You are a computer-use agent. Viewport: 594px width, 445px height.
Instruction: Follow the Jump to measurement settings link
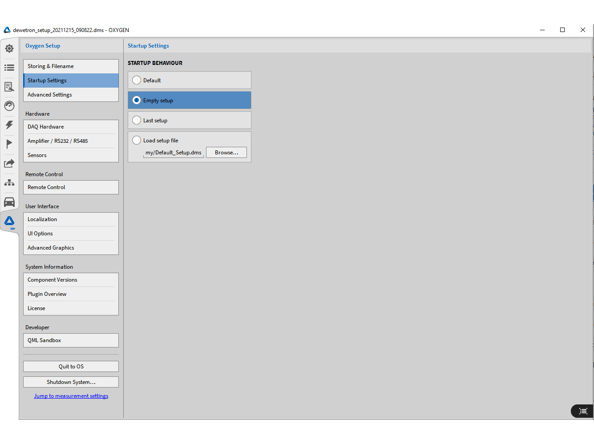71,396
